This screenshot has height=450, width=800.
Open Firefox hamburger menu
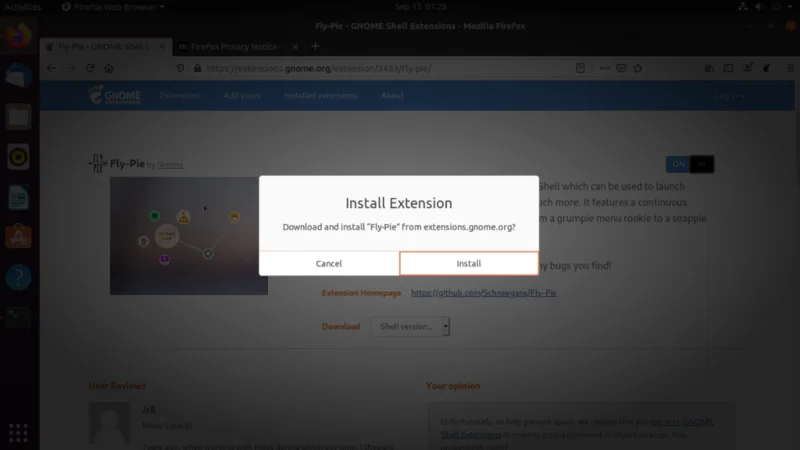click(x=790, y=68)
